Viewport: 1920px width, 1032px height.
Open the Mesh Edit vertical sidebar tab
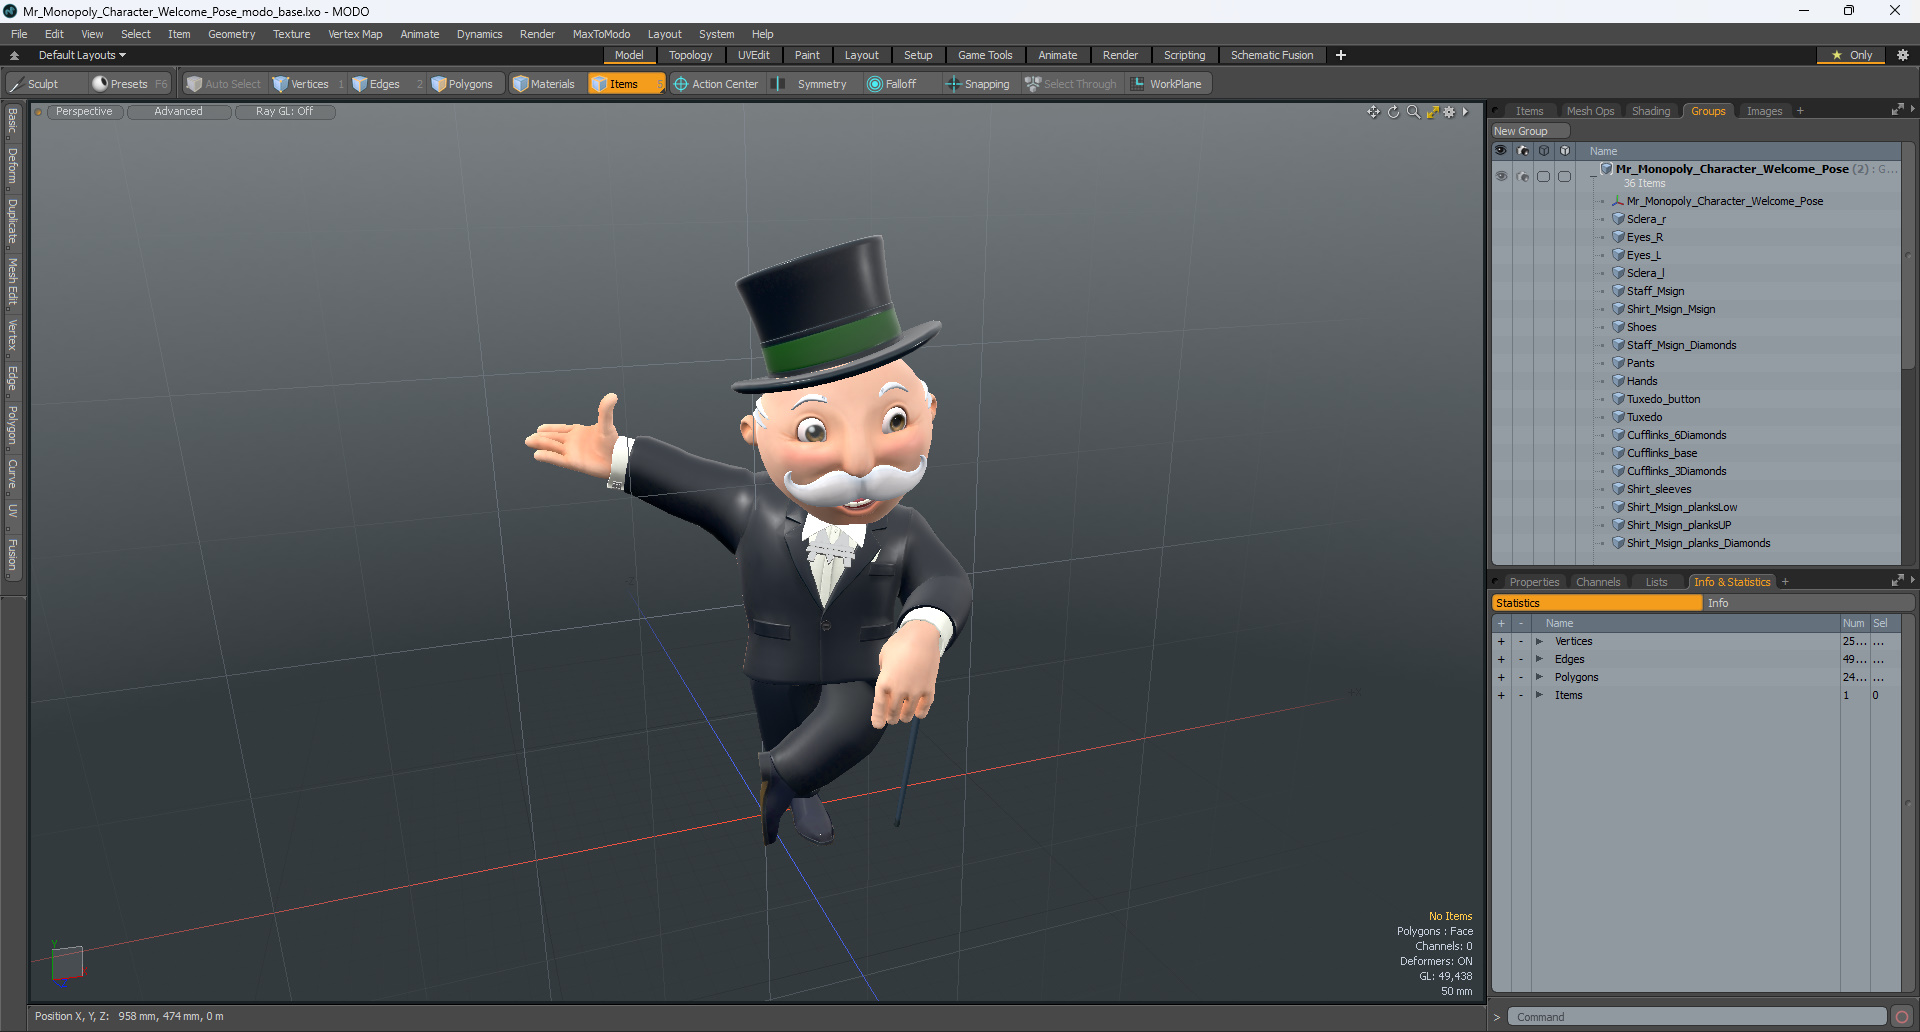point(12,281)
